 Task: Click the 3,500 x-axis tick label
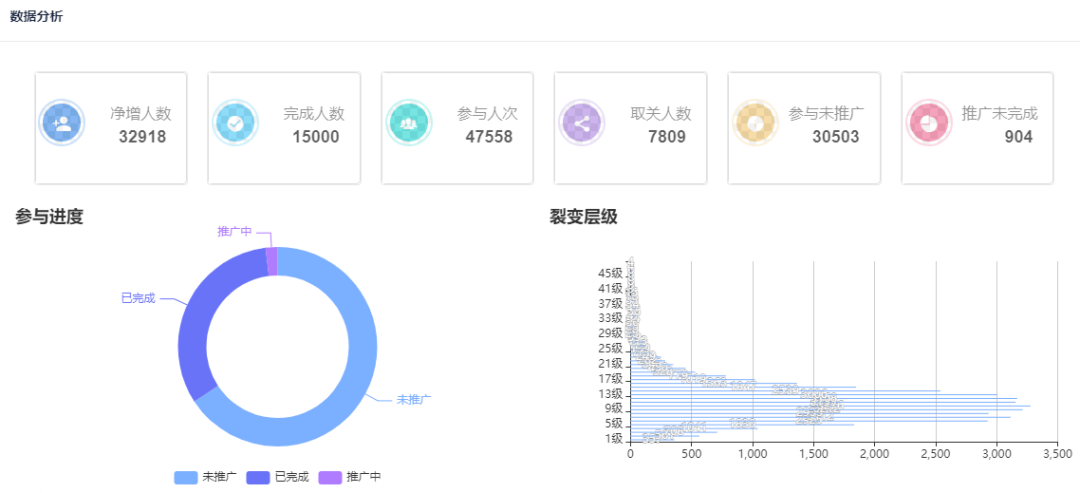click(1057, 454)
